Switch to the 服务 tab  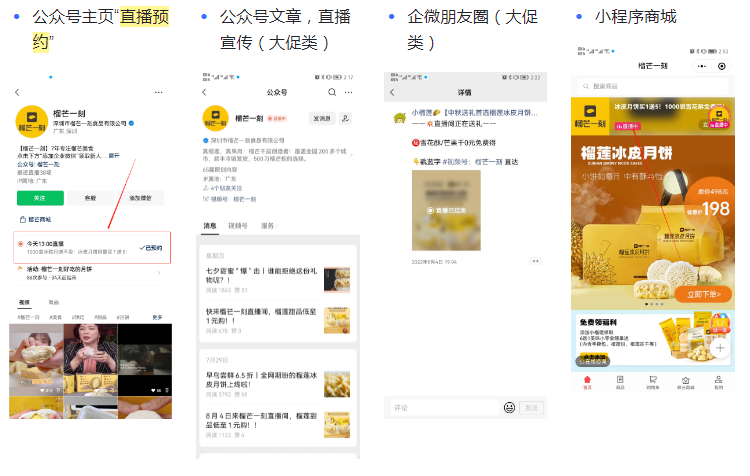[x=267, y=226]
